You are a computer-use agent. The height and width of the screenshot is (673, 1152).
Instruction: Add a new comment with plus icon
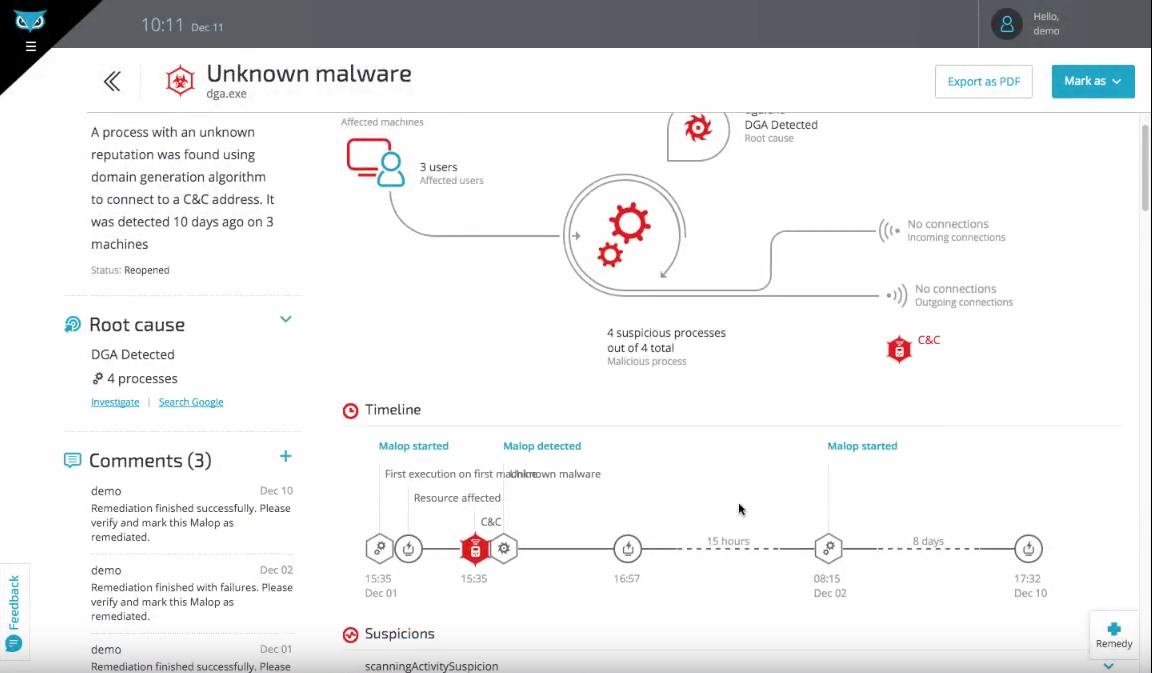coord(285,456)
